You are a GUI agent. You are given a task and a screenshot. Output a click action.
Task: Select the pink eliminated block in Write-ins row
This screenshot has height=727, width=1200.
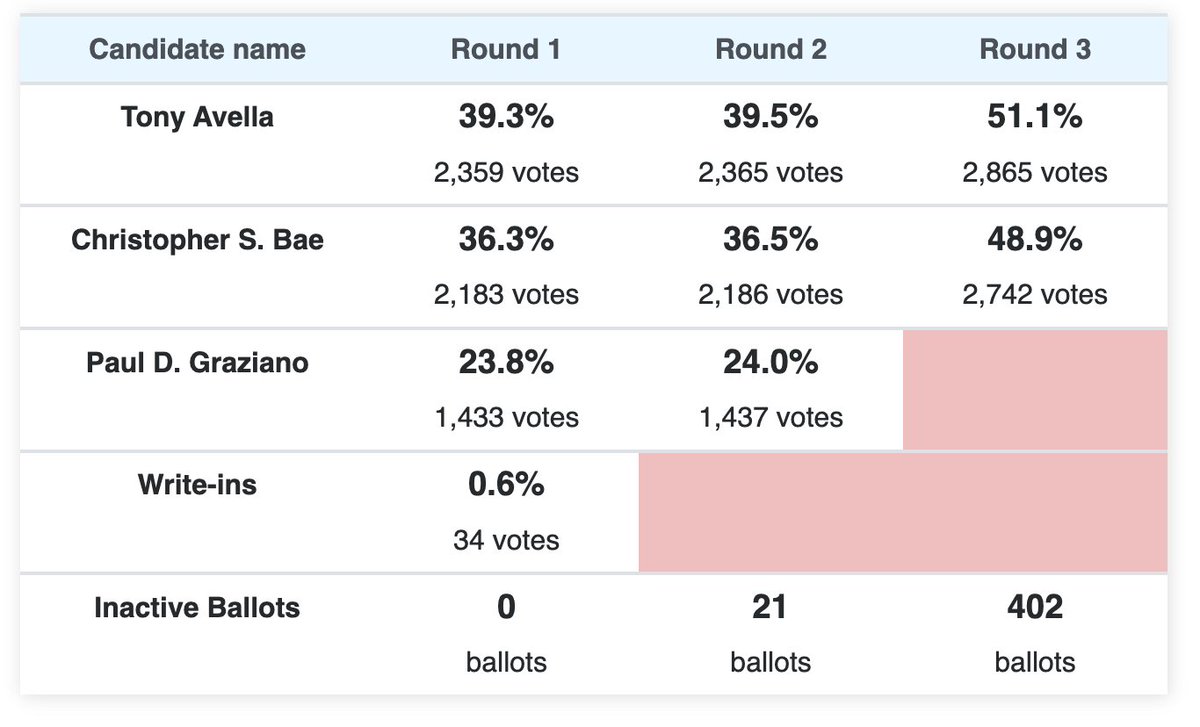pyautogui.click(x=902, y=512)
